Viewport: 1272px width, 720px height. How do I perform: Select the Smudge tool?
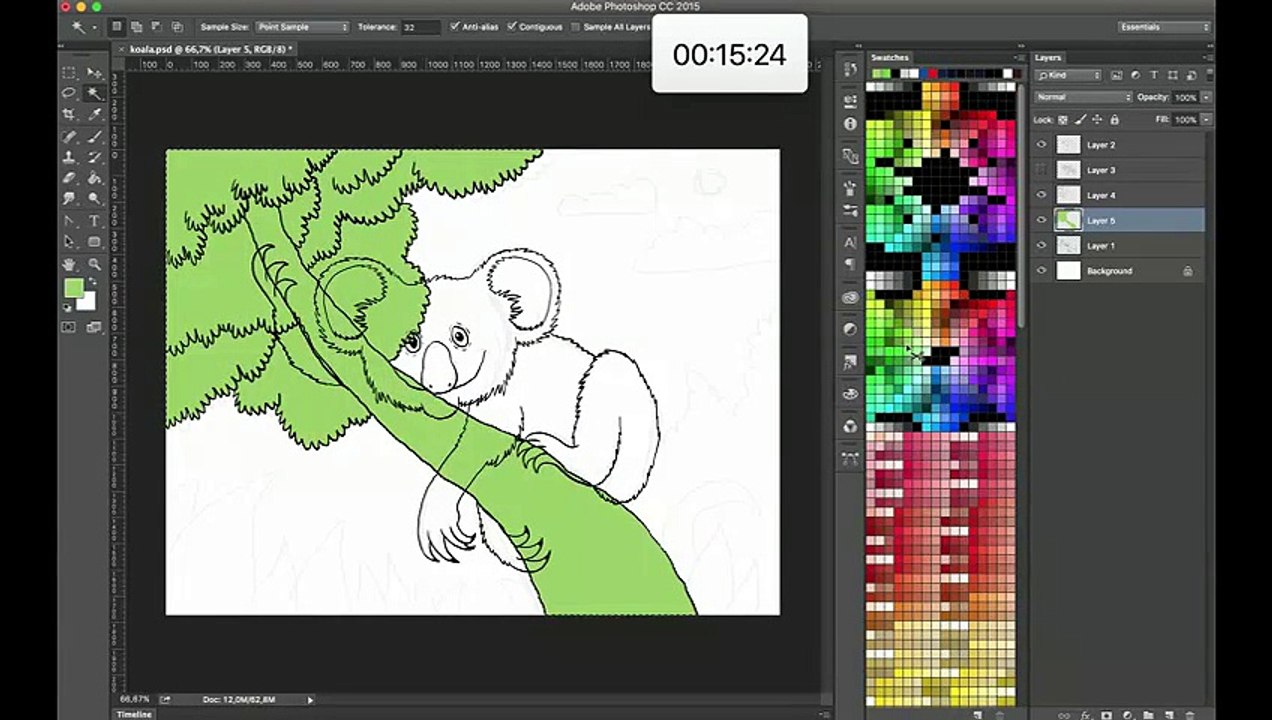[69, 199]
